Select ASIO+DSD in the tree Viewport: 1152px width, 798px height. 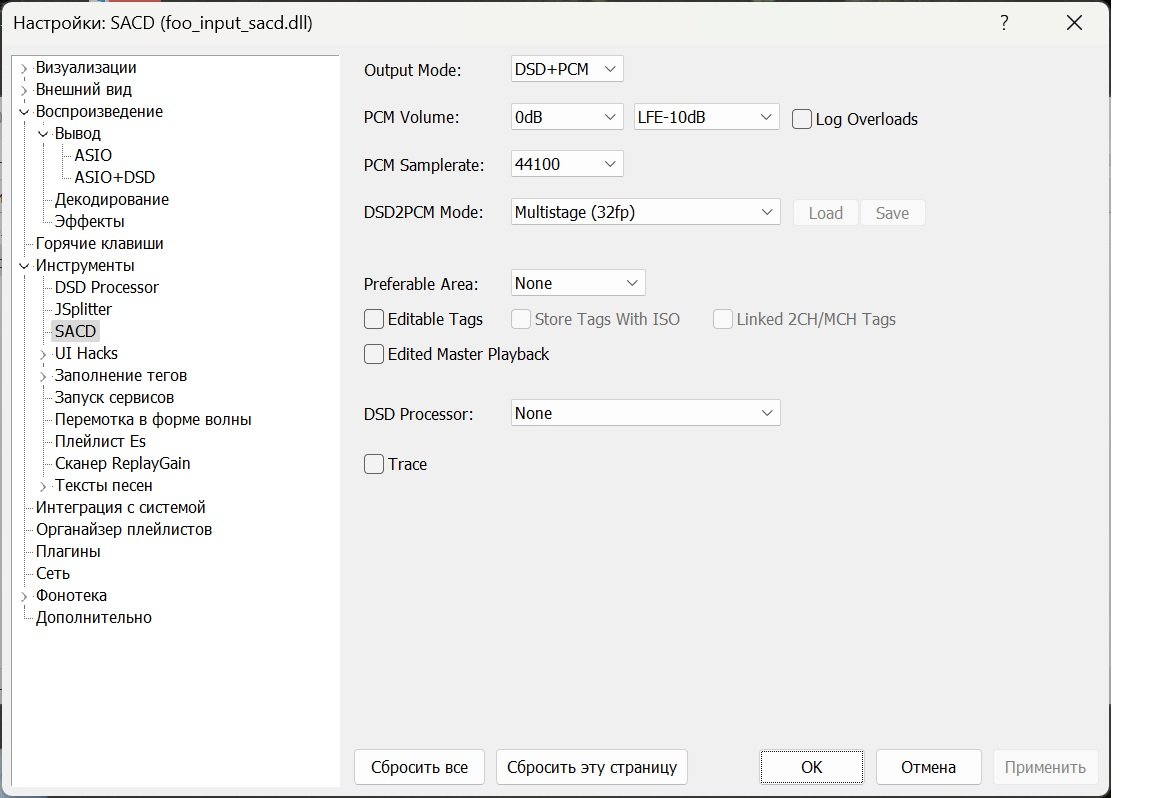click(115, 177)
